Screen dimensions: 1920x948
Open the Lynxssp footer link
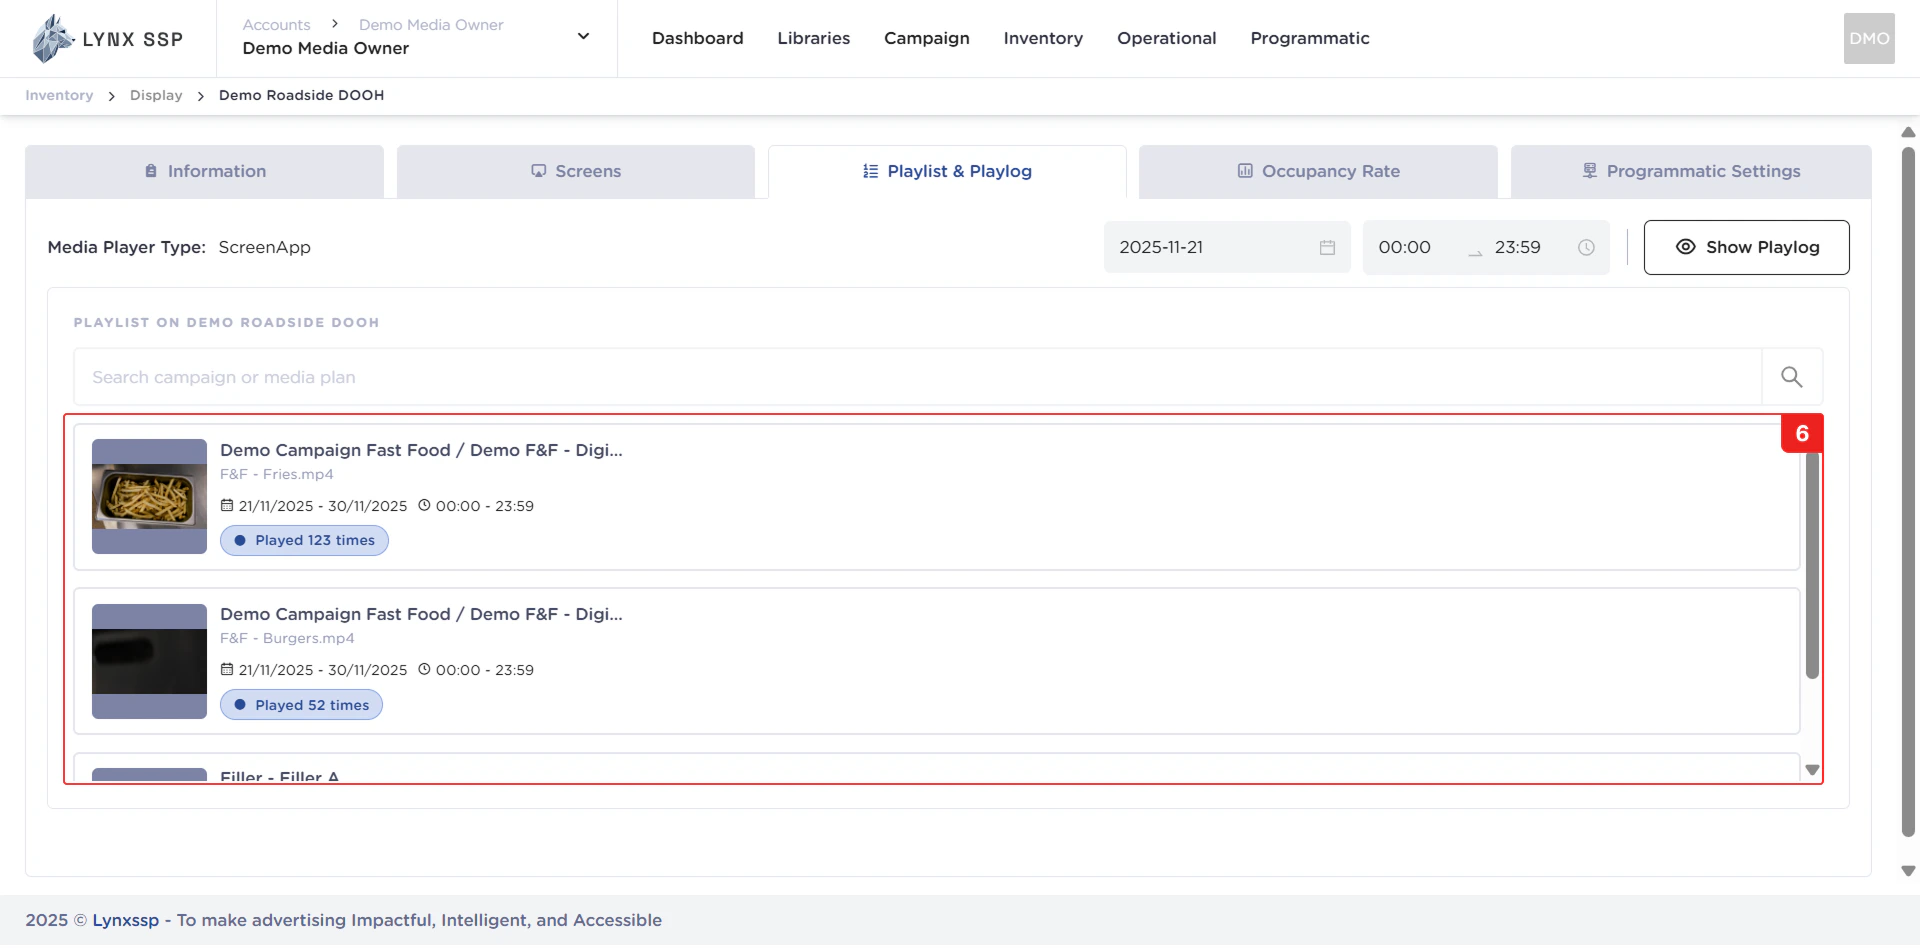click(126, 920)
